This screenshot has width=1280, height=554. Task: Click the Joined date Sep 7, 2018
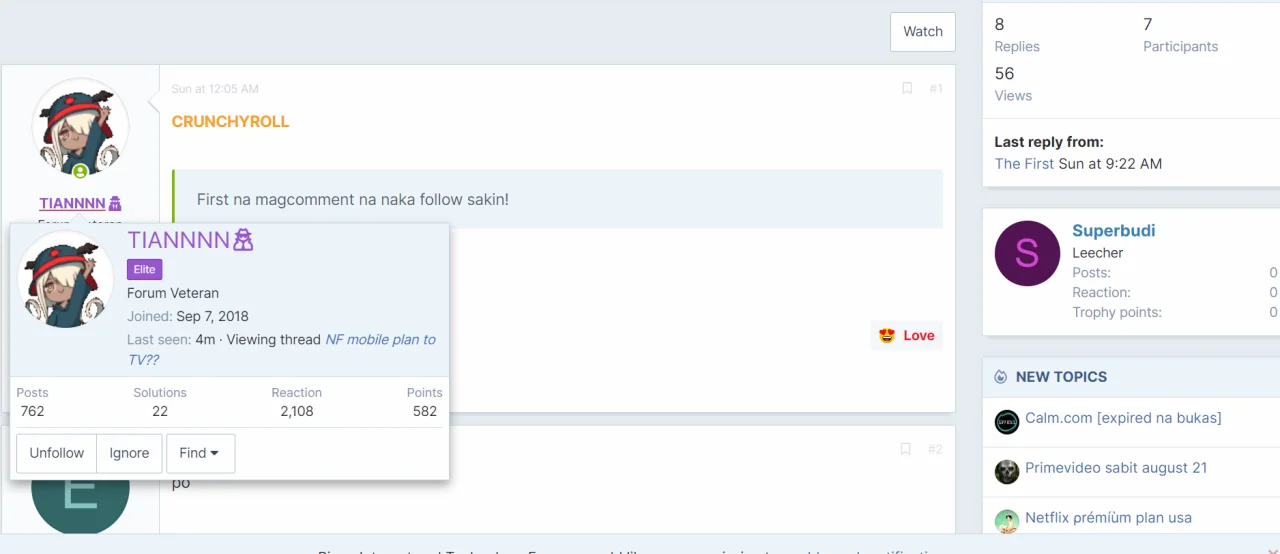tap(213, 317)
